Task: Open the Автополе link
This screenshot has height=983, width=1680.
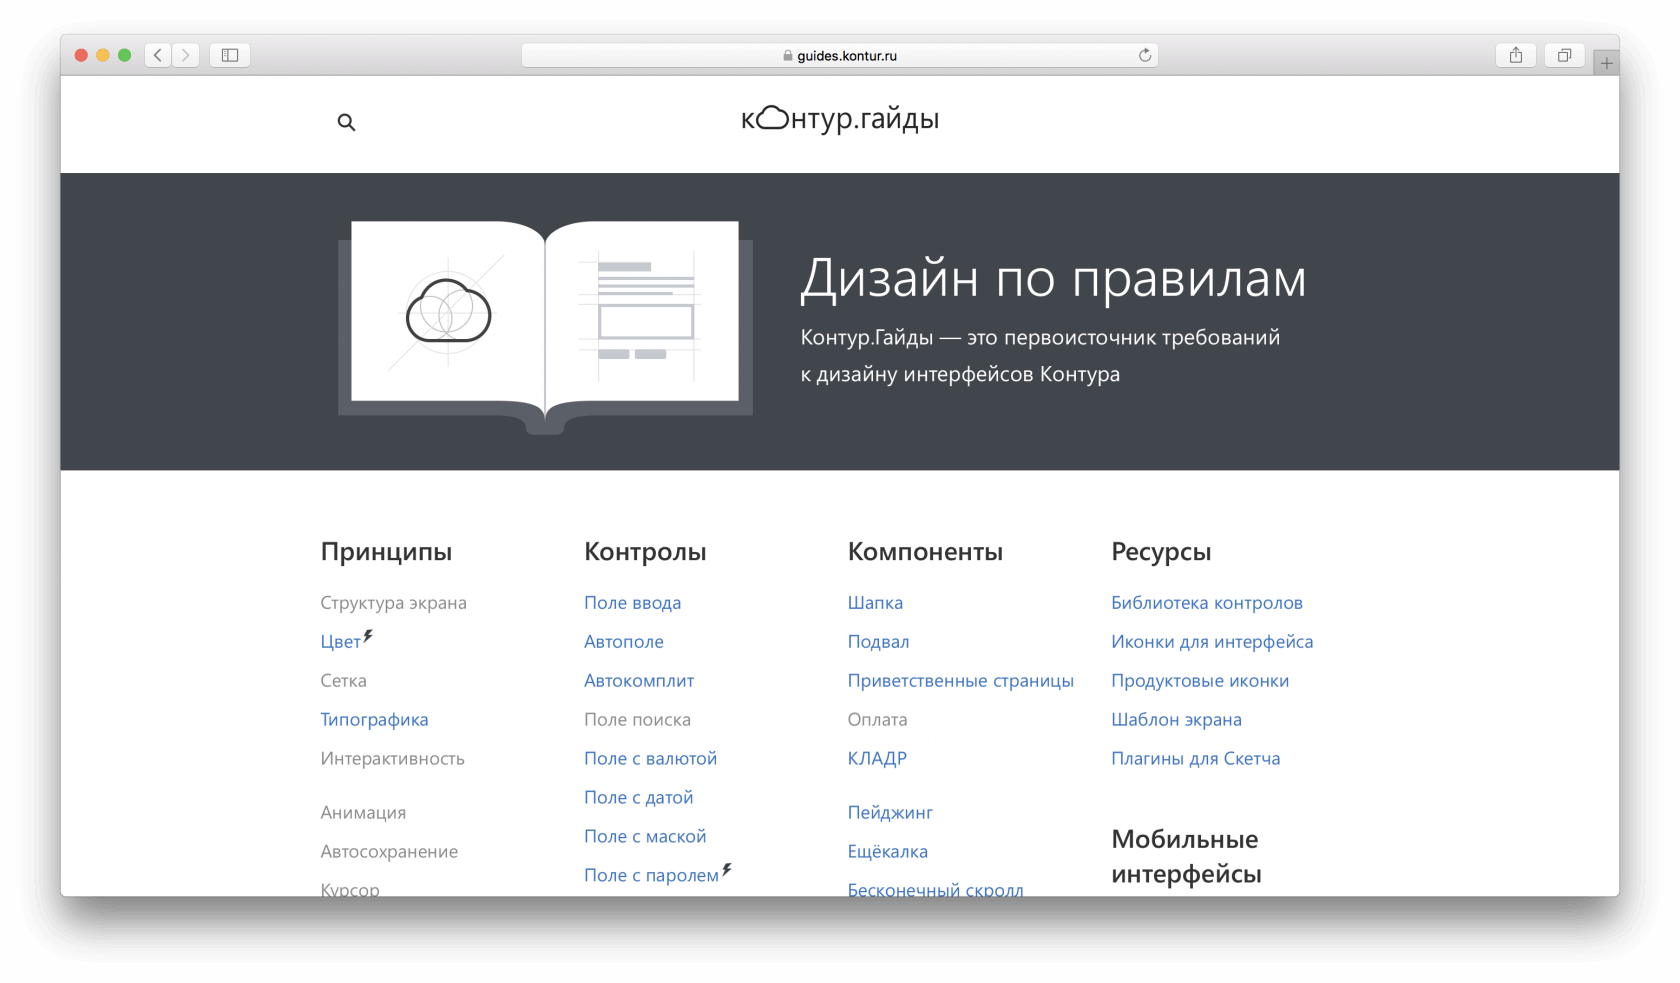Action: [x=624, y=642]
